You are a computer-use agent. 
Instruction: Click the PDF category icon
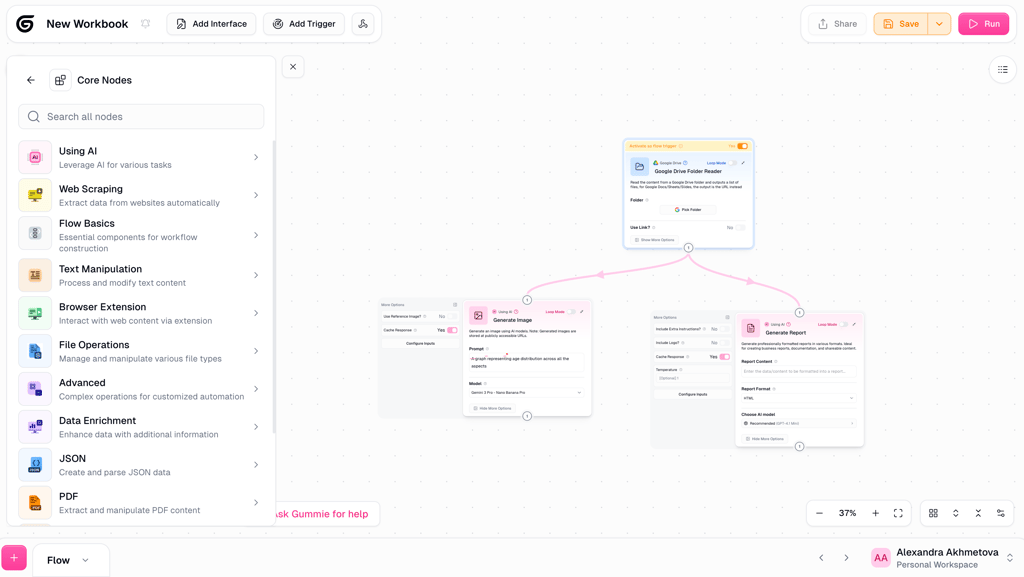click(x=35, y=503)
